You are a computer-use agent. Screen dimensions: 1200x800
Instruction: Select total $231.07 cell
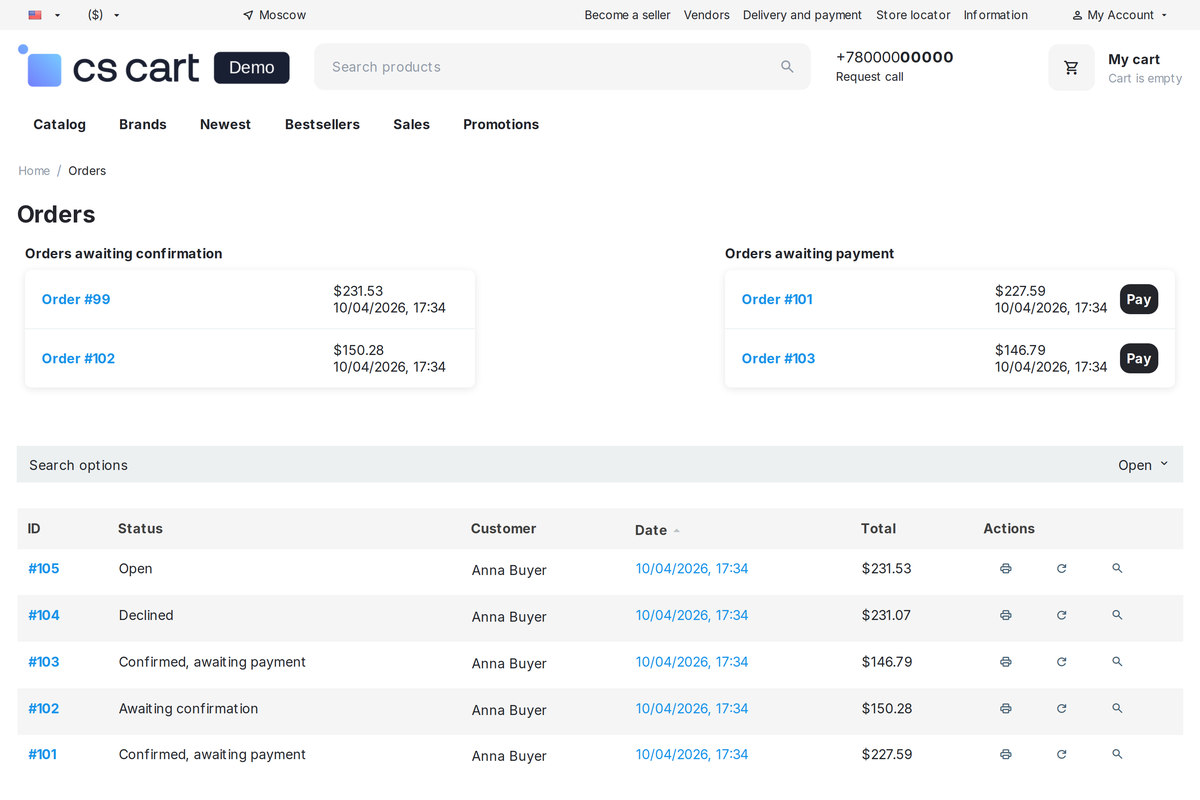(886, 615)
